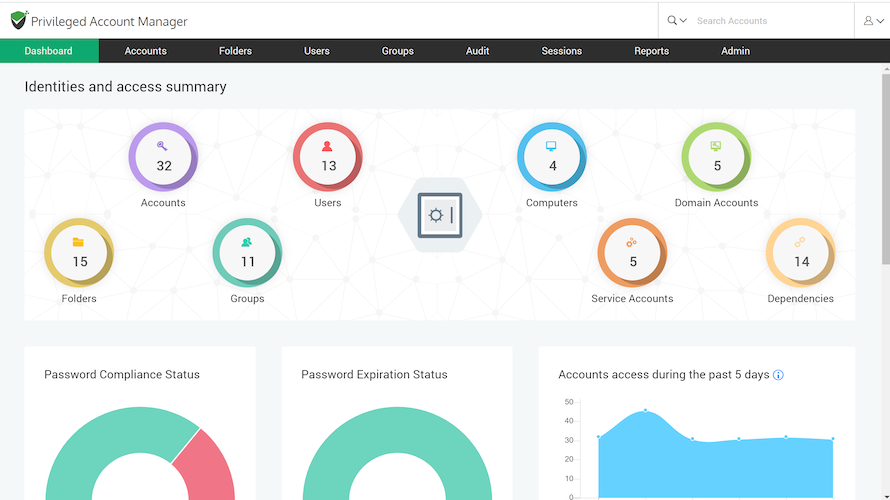890x500 pixels.
Task: Click the Privileged Account Manager shield logo
Action: 19,20
